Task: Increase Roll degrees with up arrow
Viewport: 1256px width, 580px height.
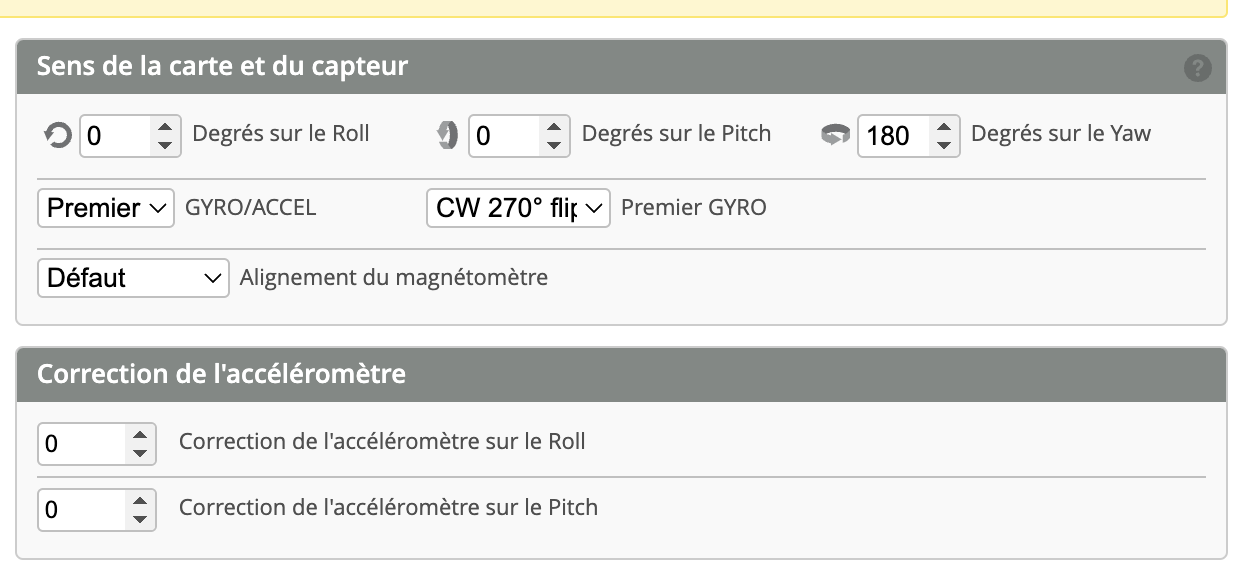Action: (x=165, y=126)
